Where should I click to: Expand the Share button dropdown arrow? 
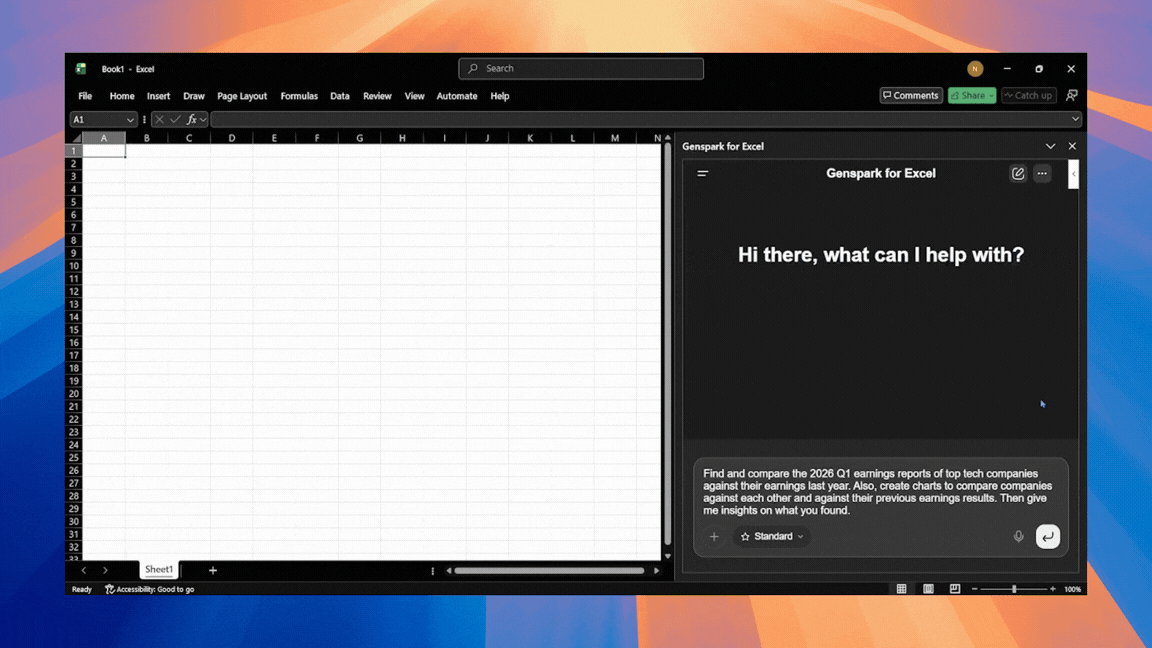(x=991, y=96)
